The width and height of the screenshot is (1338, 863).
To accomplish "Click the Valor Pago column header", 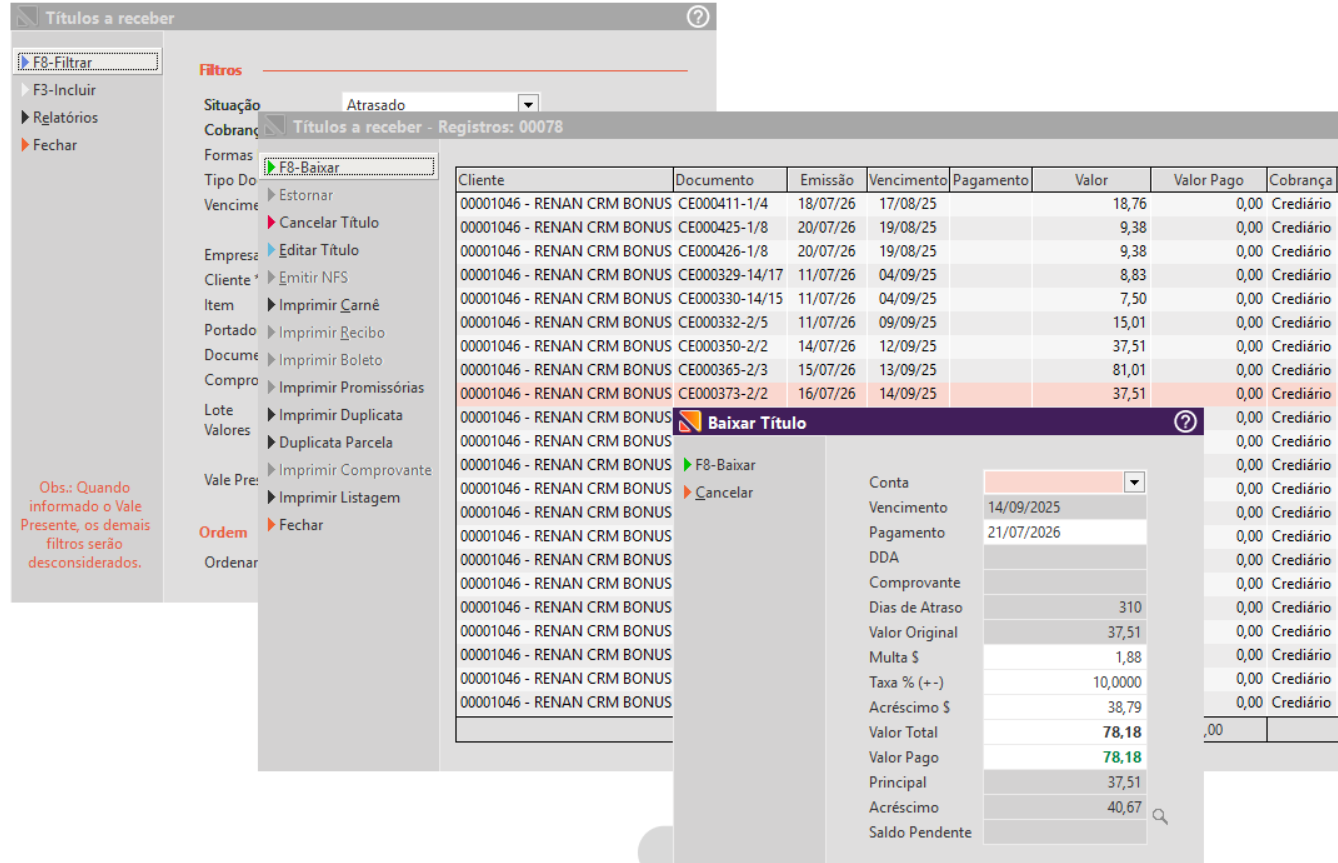I will [x=1208, y=180].
